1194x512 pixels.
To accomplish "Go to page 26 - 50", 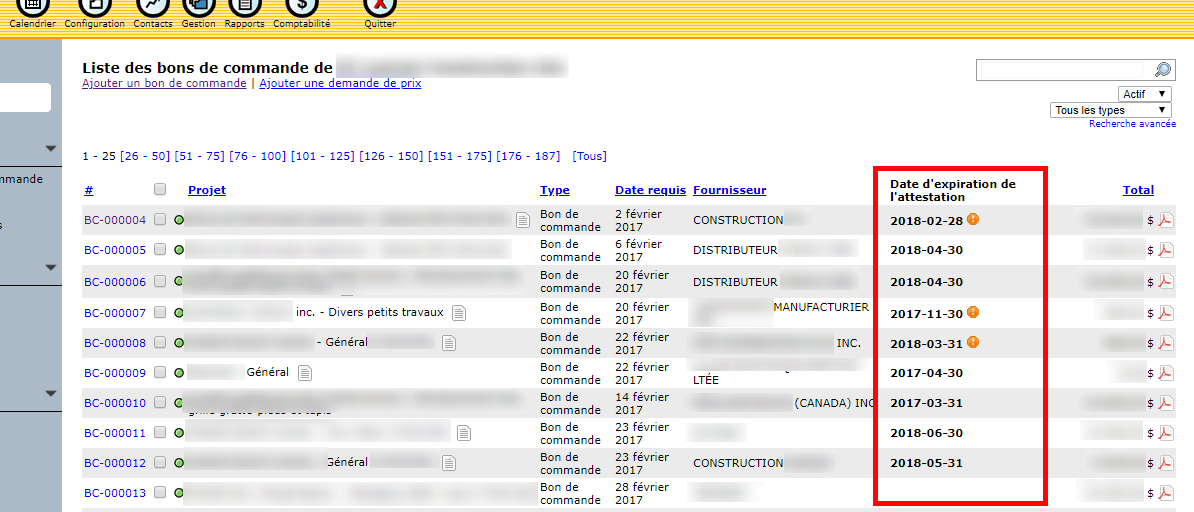I will click(x=145, y=156).
